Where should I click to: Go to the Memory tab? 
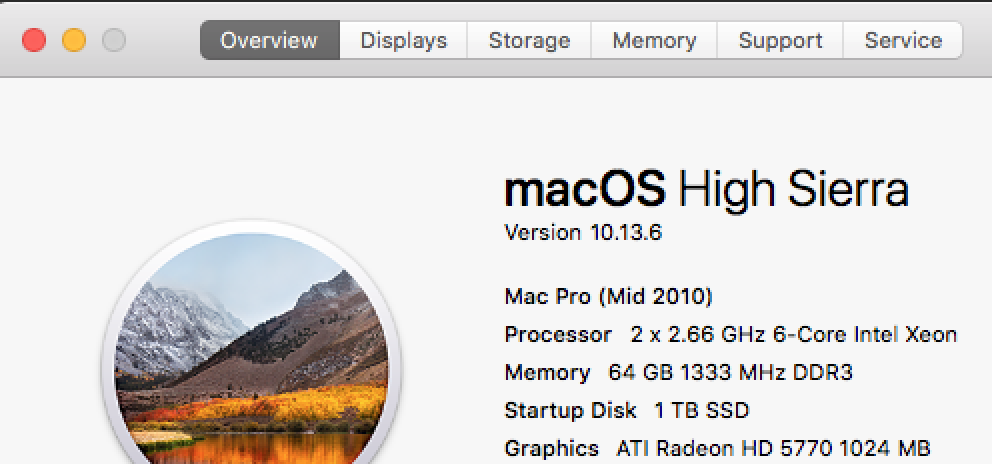[x=654, y=41]
